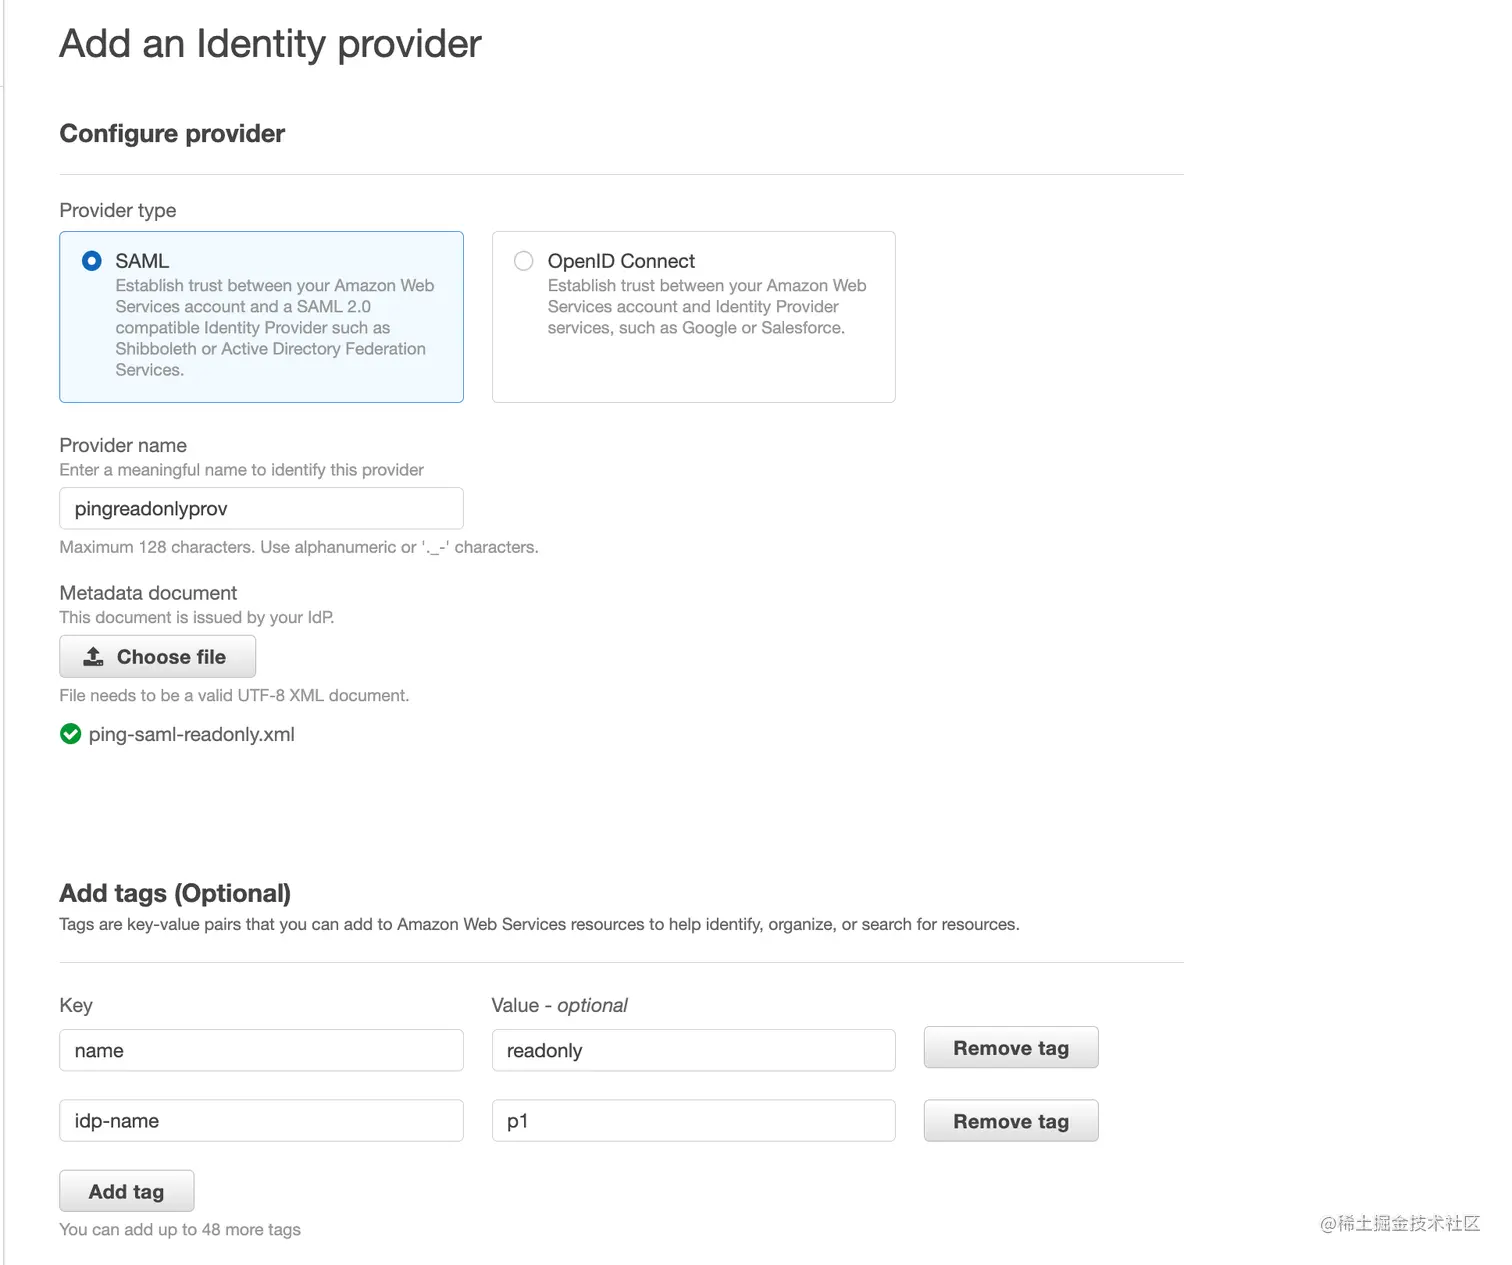Click the upload icon on Choose file
Screen dimensions: 1512x1265
(94, 657)
